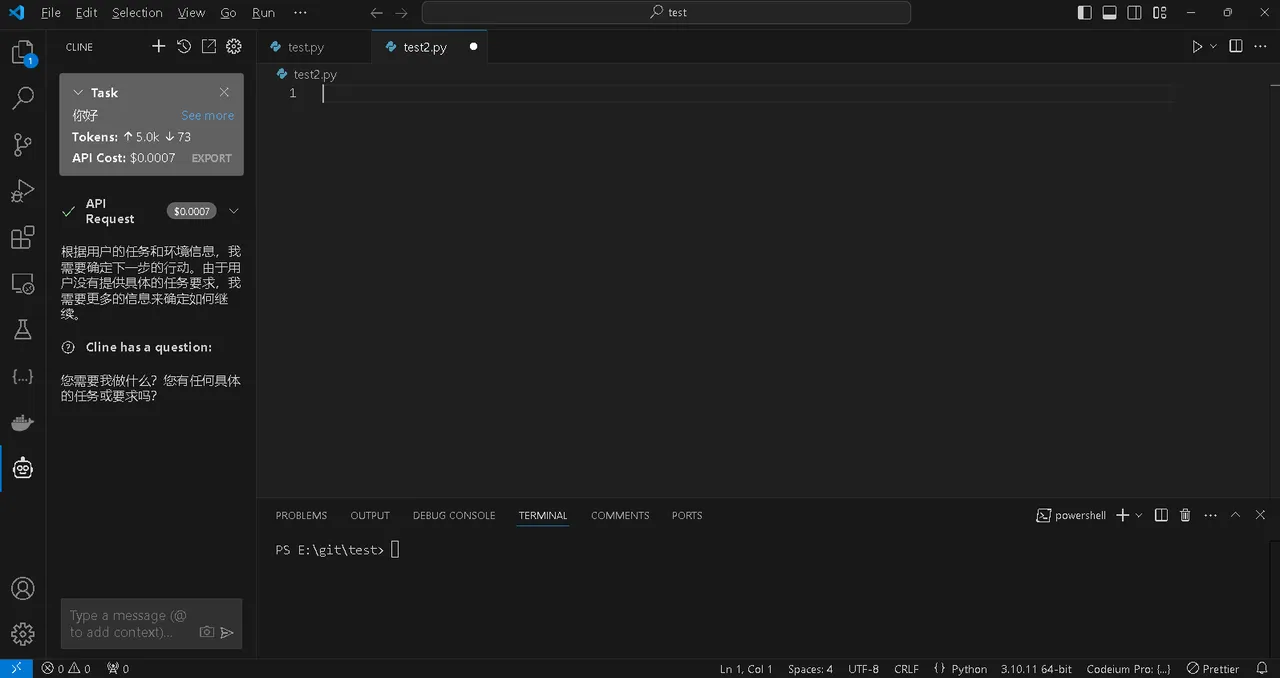This screenshot has width=1280, height=678.
Task: Switch to OUTPUT panel tab
Action: pos(370,515)
